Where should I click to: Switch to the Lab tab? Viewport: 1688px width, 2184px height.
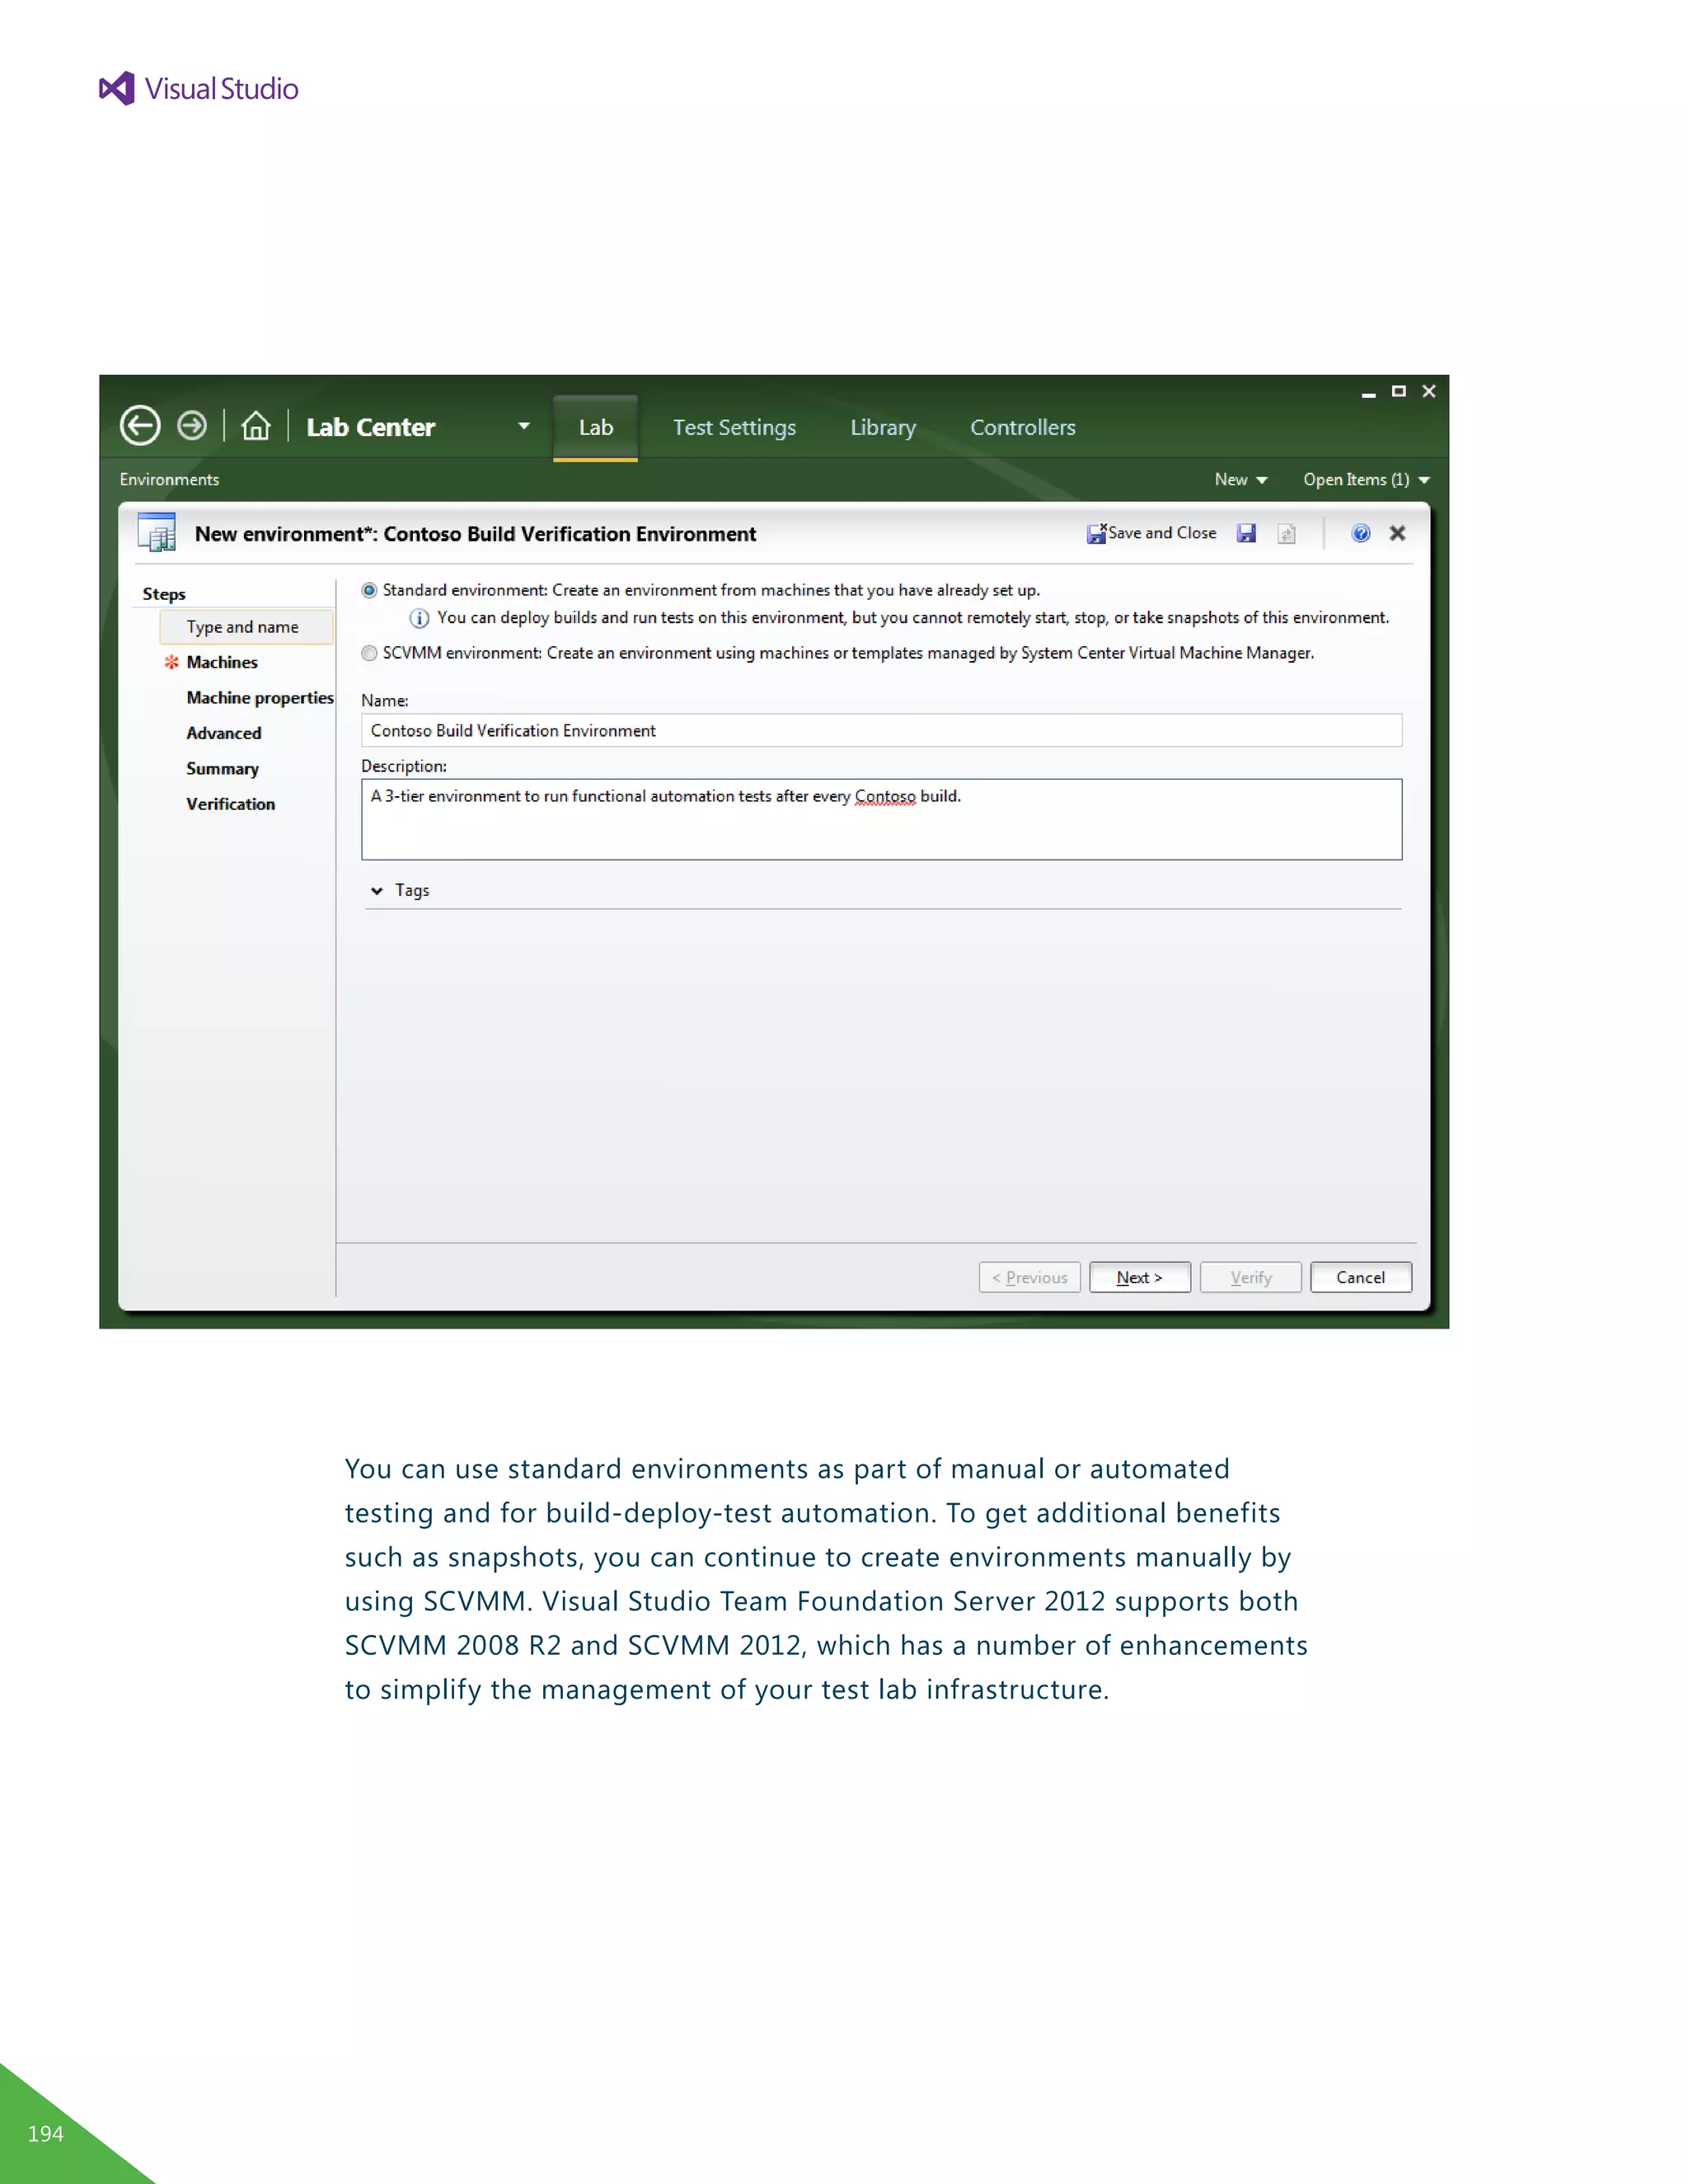[596, 427]
